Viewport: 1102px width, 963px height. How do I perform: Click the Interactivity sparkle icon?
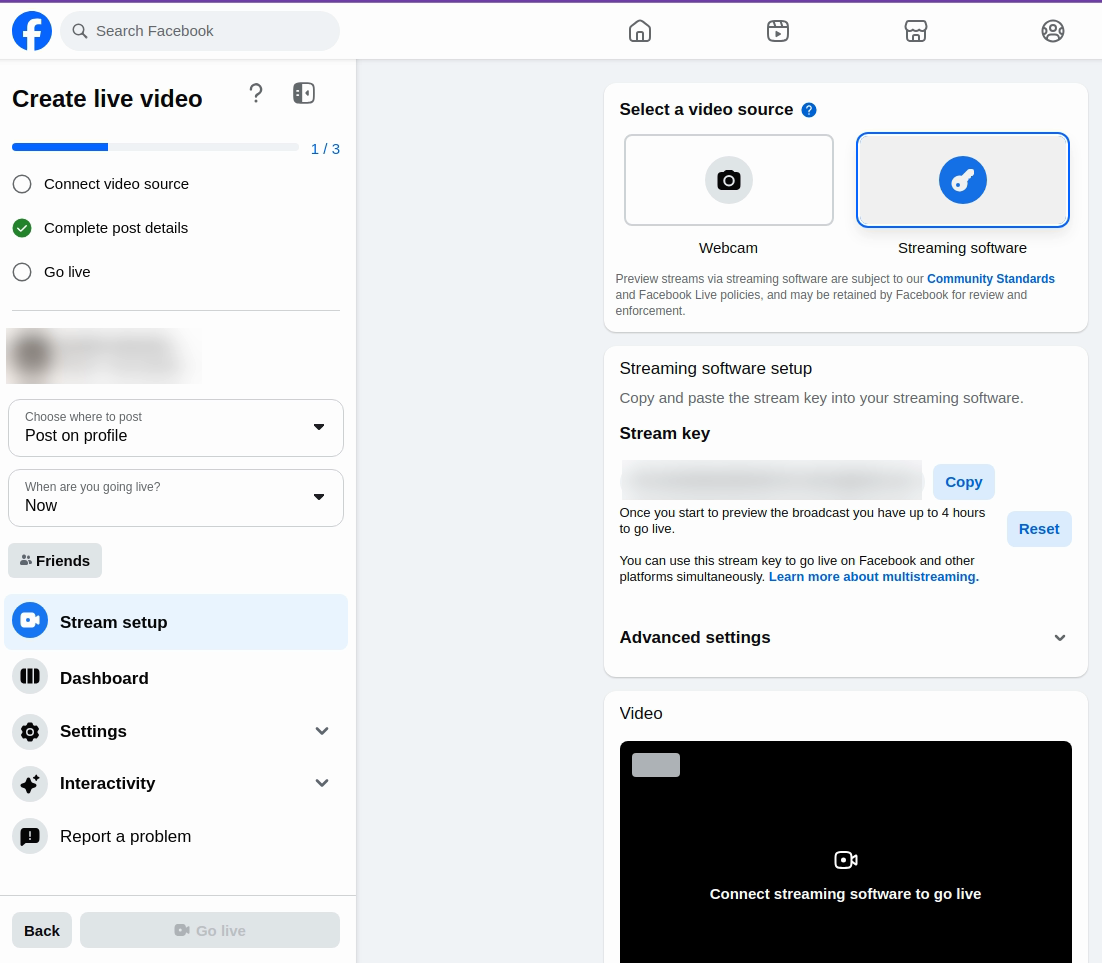tap(30, 784)
